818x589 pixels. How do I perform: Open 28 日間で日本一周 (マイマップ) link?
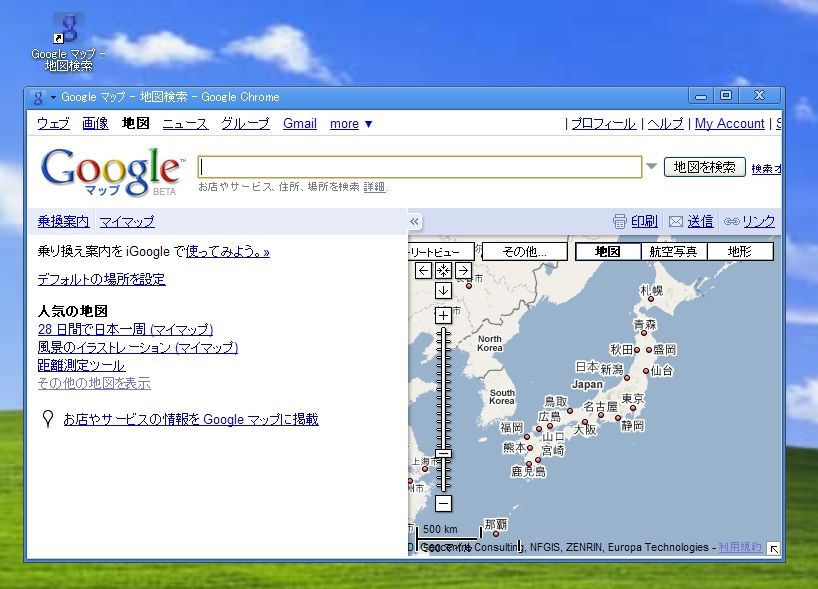[126, 330]
